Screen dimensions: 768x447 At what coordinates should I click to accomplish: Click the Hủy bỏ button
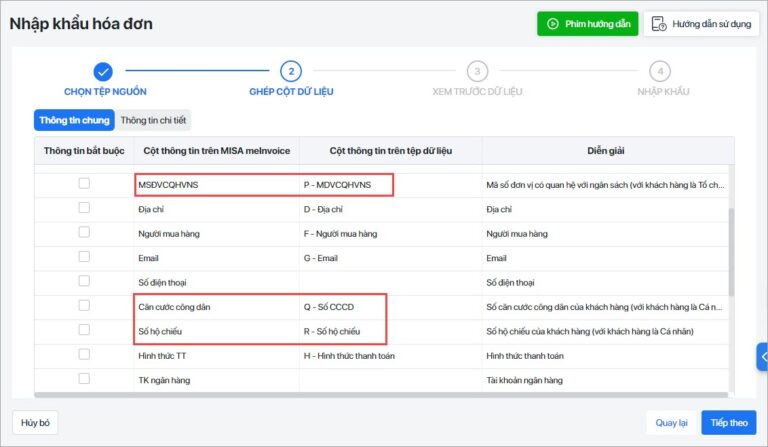point(35,423)
